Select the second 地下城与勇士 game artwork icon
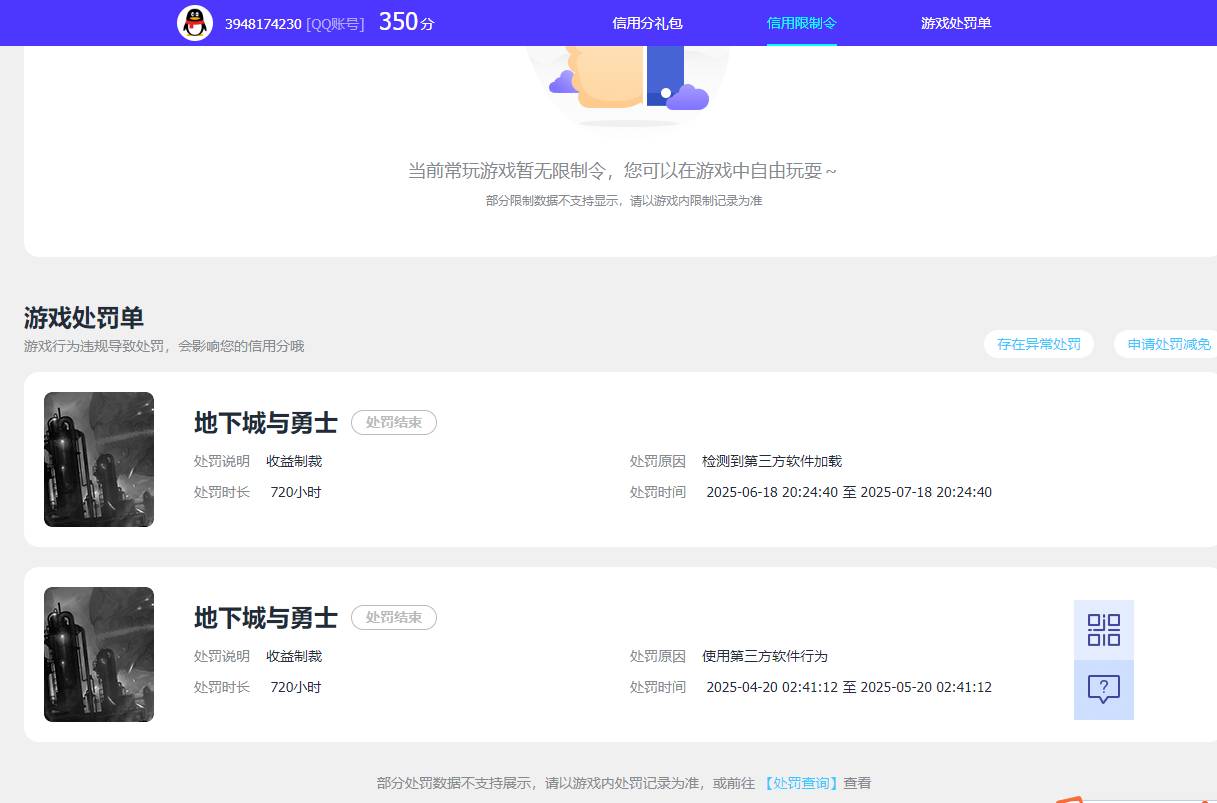The width and height of the screenshot is (1217, 803). (98, 653)
